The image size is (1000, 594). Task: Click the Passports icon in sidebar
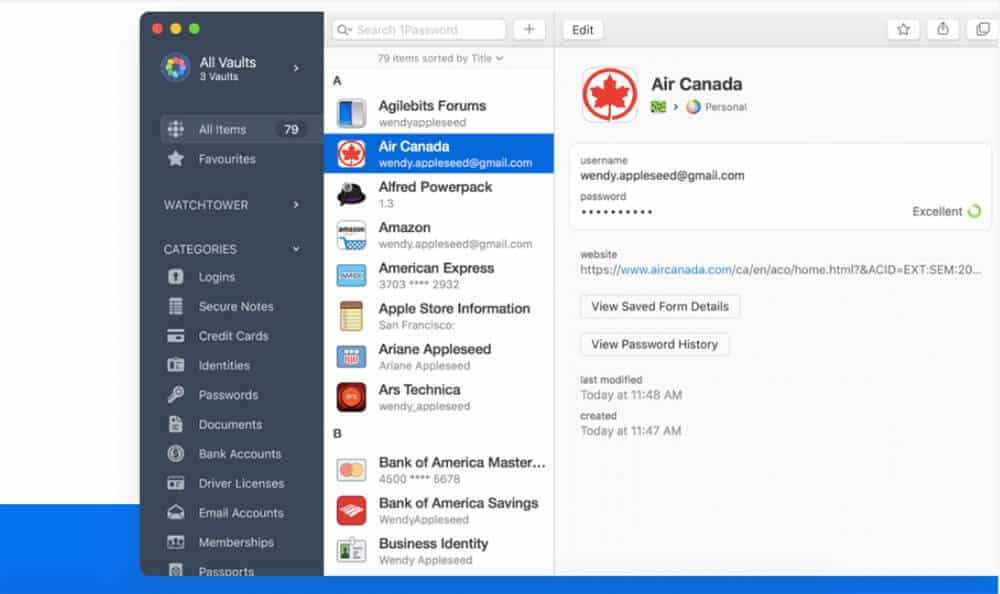point(175,570)
